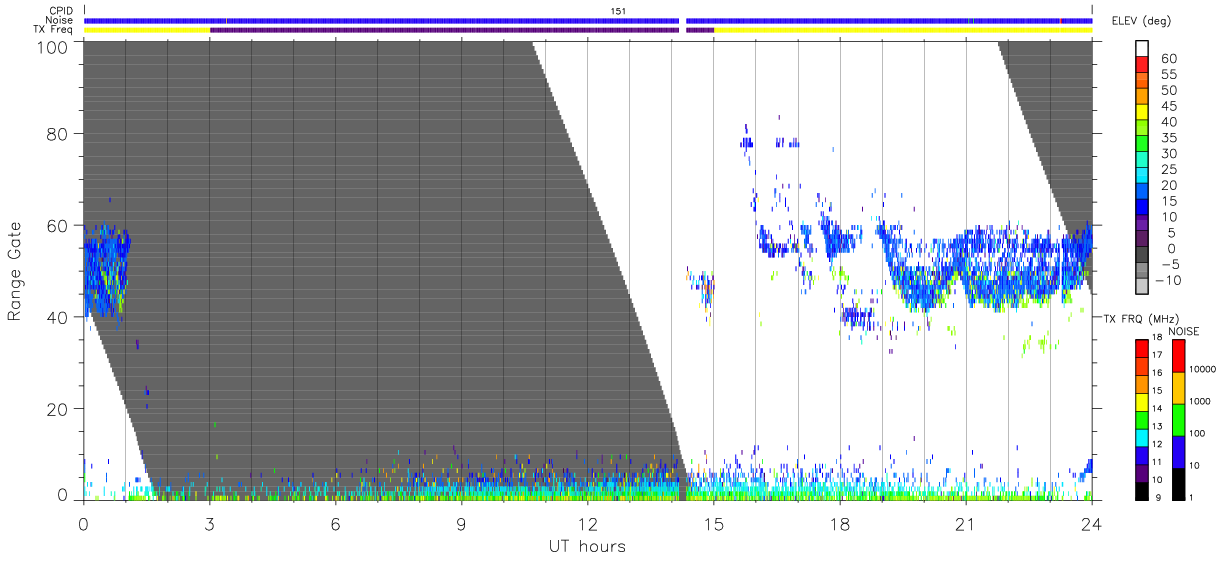Click the '10000' label on NOISE colorbar
This screenshot has width=1228, height=567.
tap(1203, 371)
